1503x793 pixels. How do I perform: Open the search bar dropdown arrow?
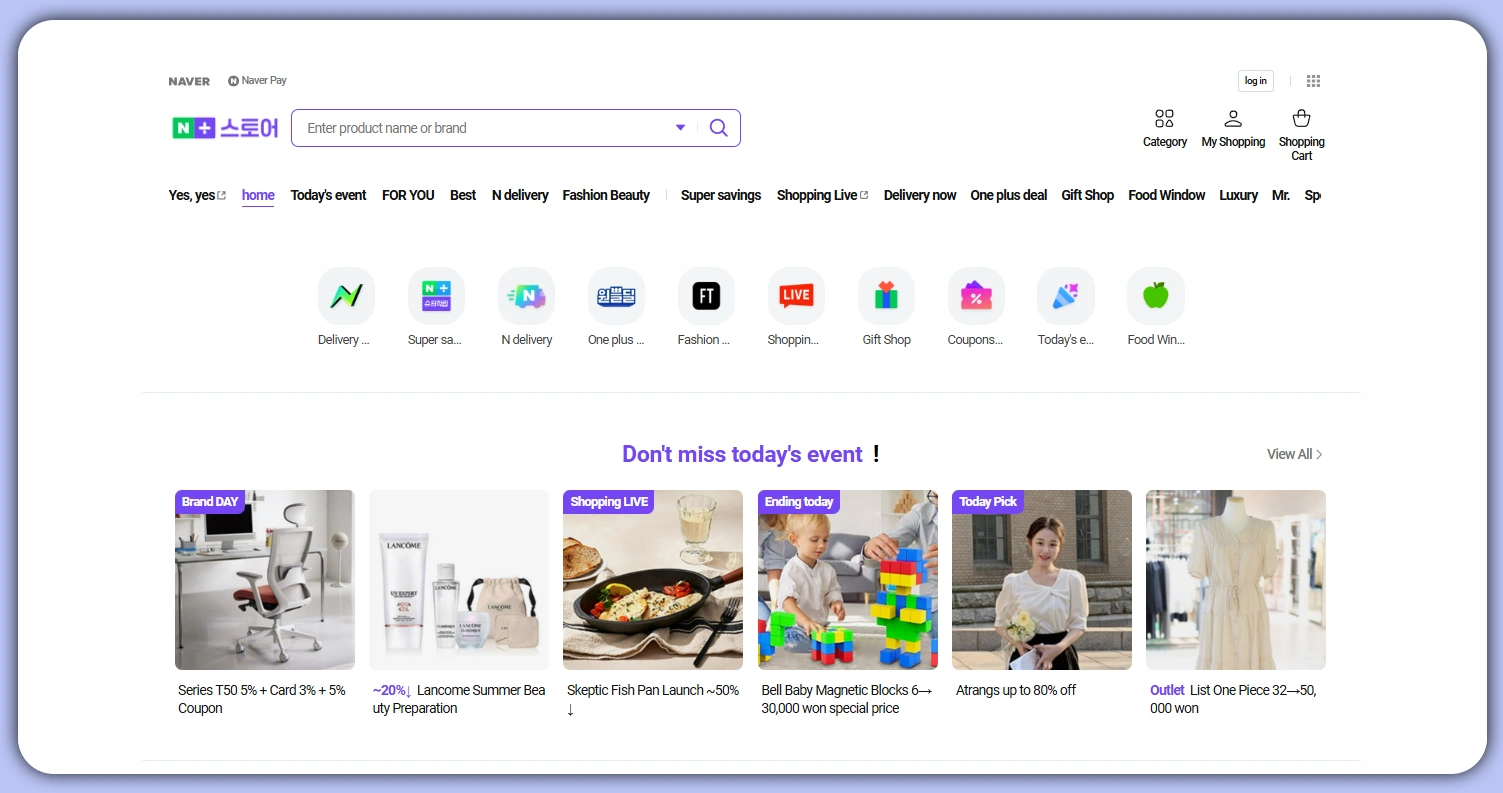[x=681, y=127]
